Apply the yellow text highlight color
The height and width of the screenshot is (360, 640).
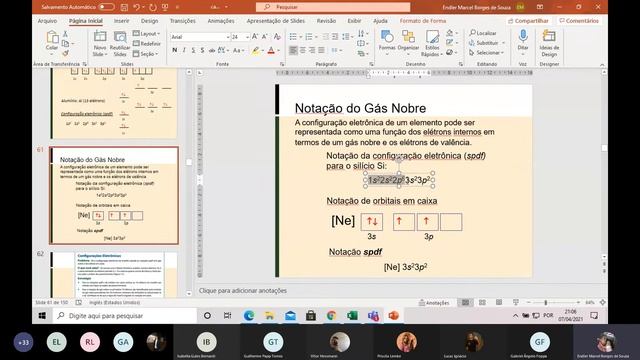click(256, 50)
